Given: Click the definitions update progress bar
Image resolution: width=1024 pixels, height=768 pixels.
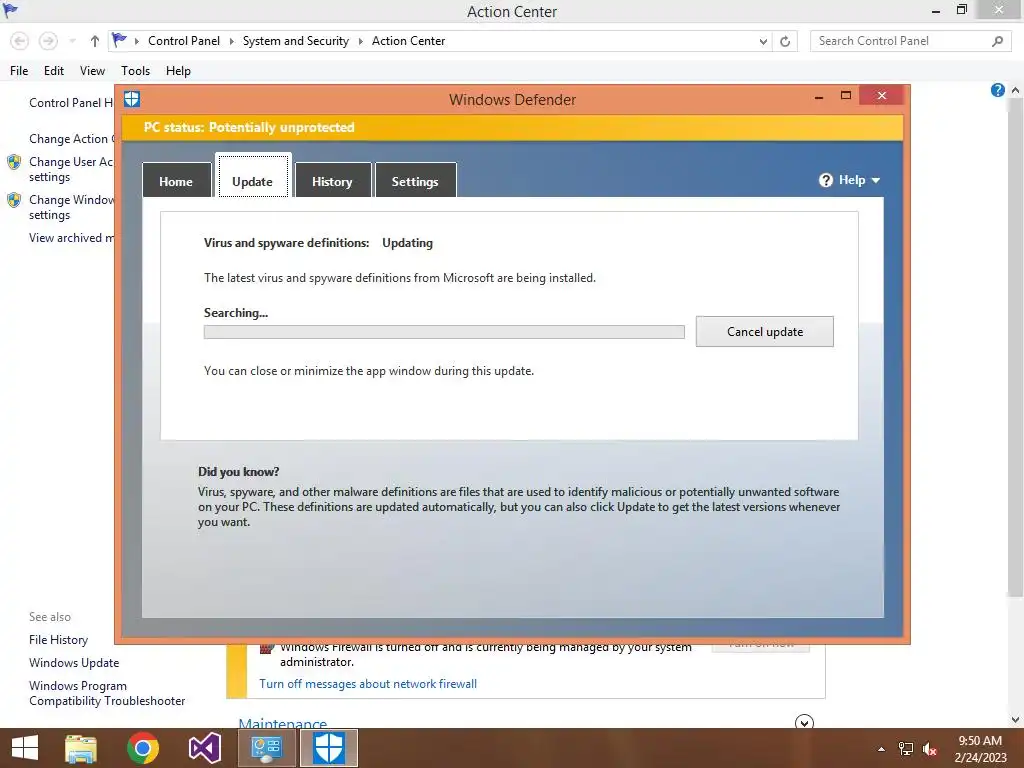Looking at the screenshot, I should 444,332.
